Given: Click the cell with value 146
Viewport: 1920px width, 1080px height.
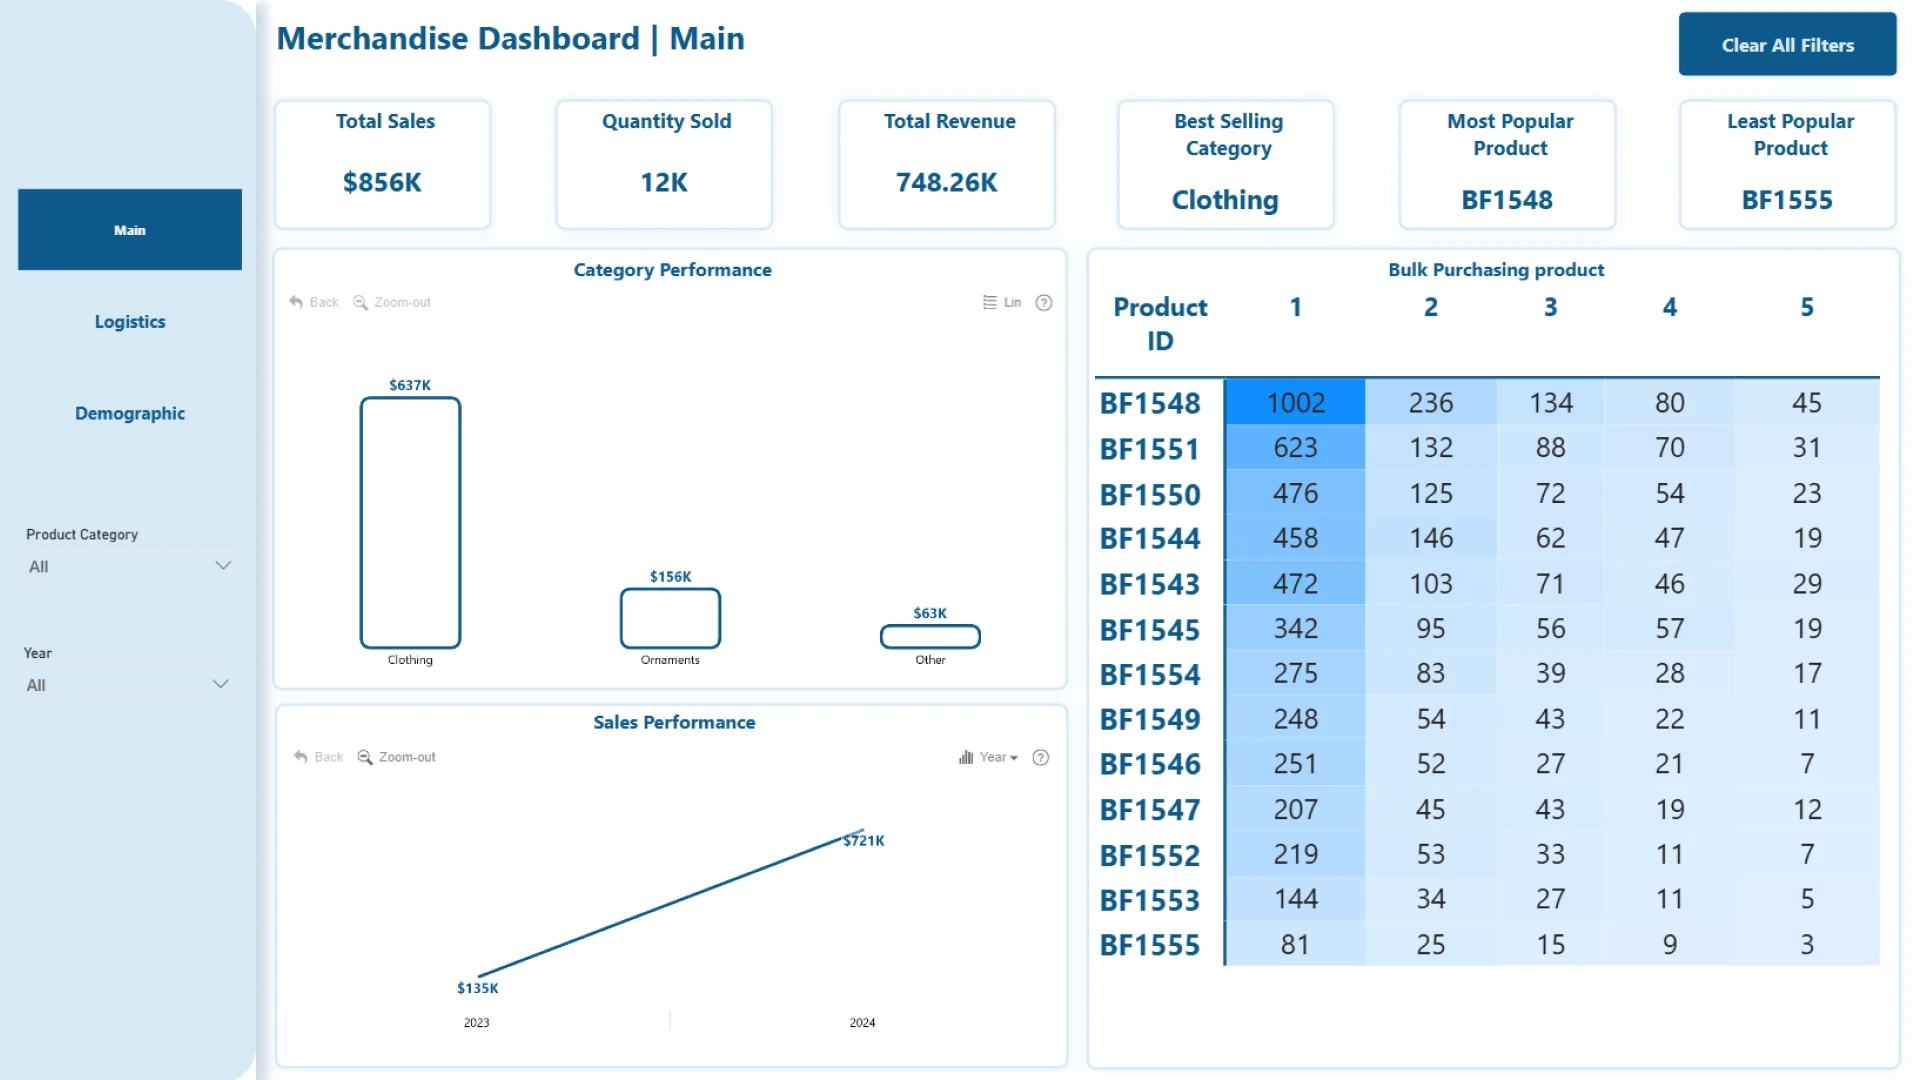Looking at the screenshot, I should click(1431, 538).
